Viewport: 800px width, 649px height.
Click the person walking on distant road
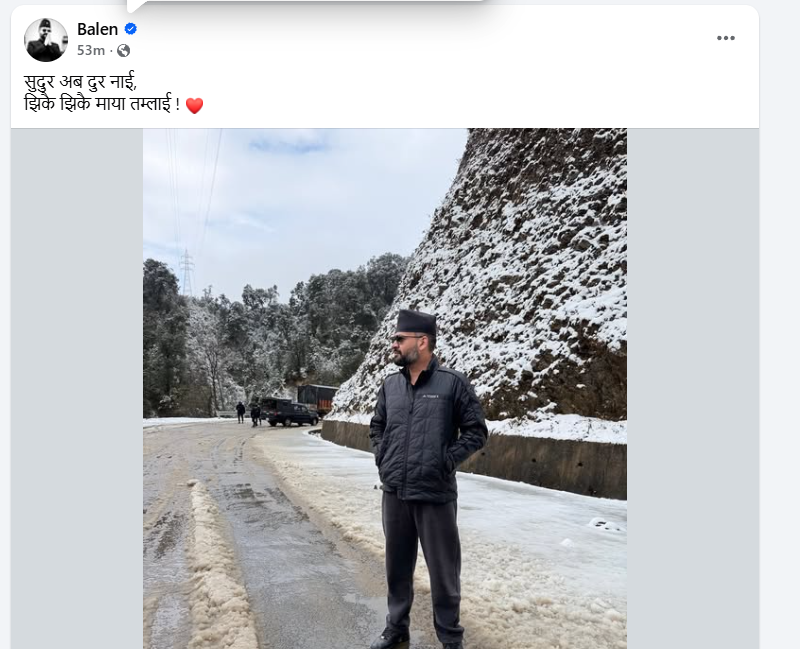pos(240,411)
